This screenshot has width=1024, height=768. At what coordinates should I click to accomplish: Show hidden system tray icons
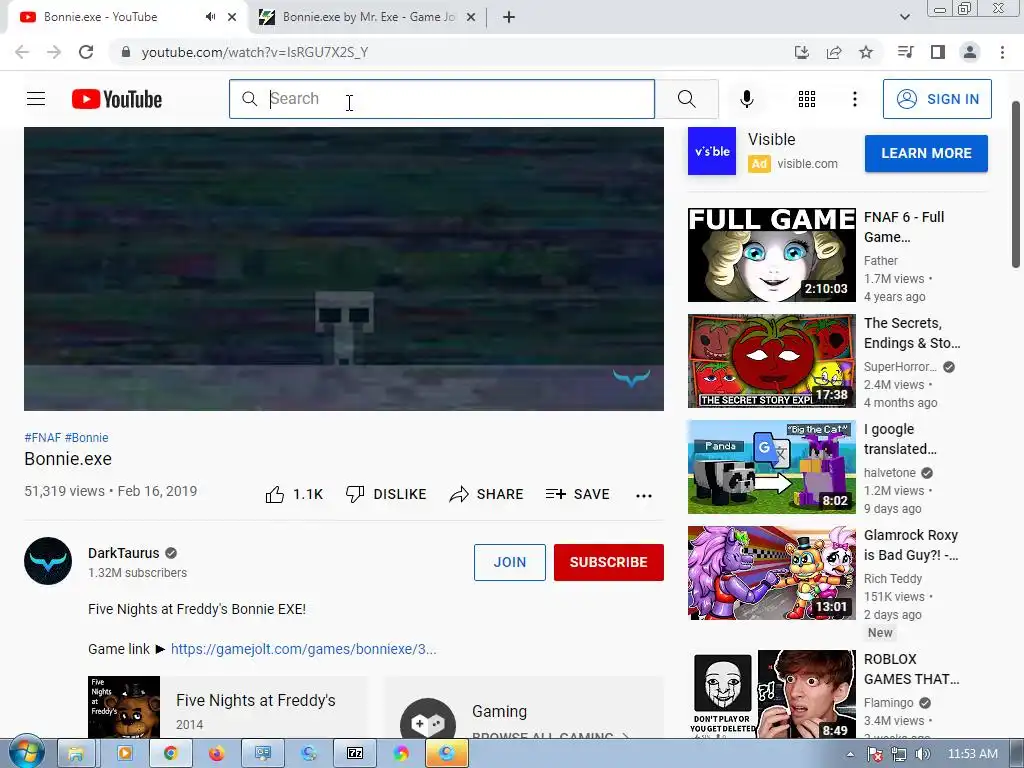tap(850, 754)
